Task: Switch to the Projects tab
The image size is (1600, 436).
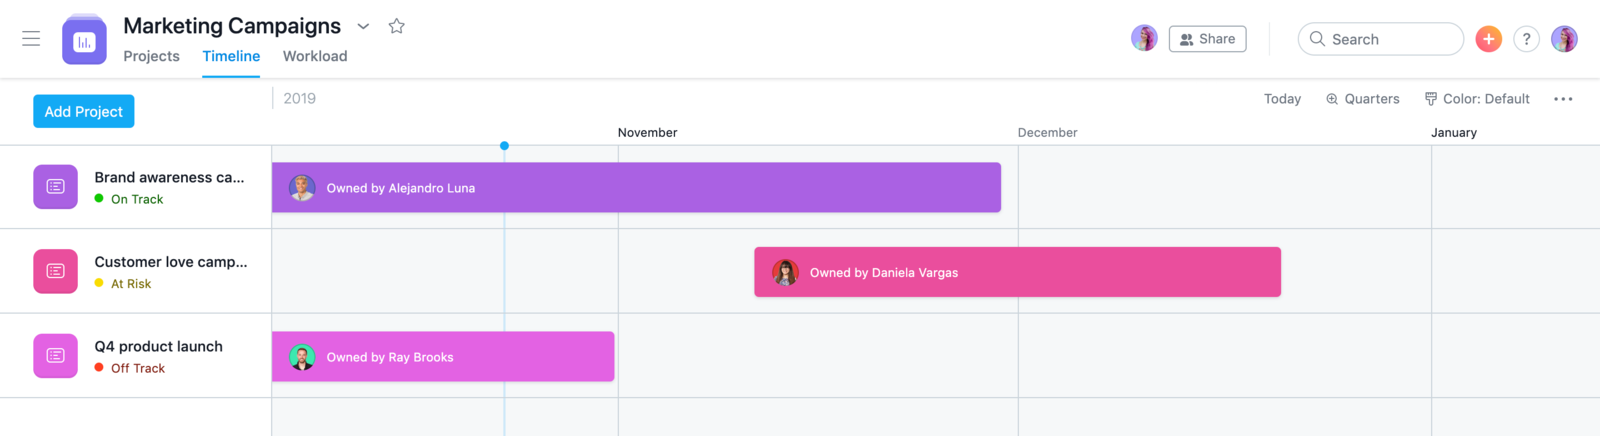Action: pyautogui.click(x=151, y=56)
